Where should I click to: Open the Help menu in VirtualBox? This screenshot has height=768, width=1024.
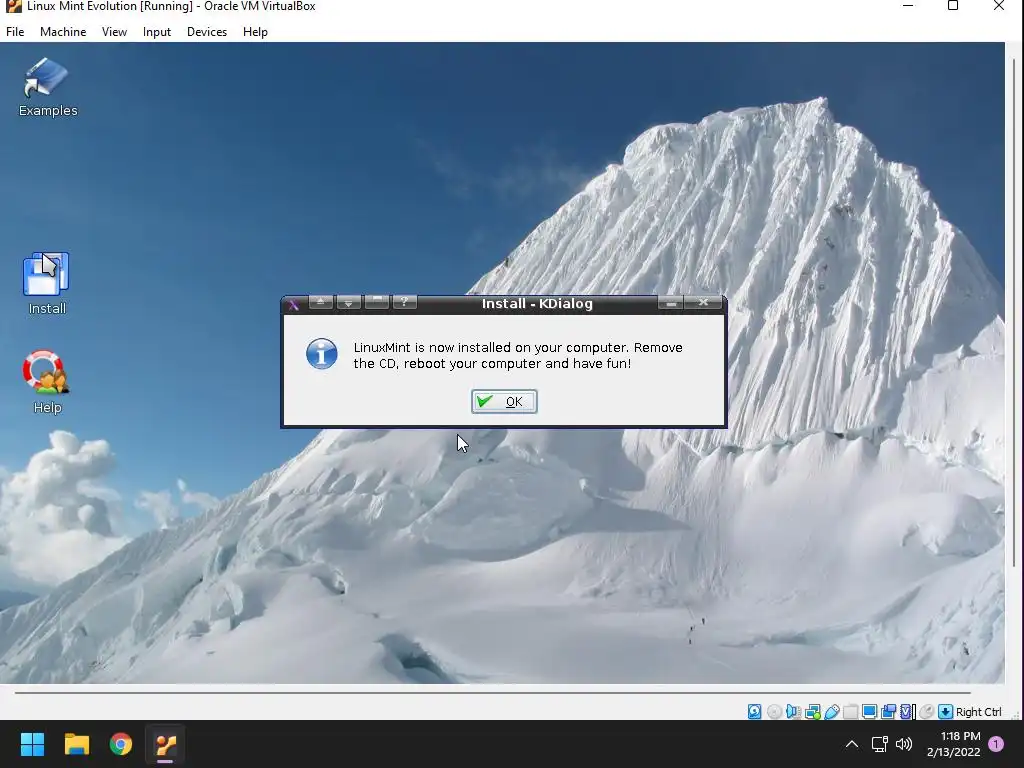click(x=255, y=31)
